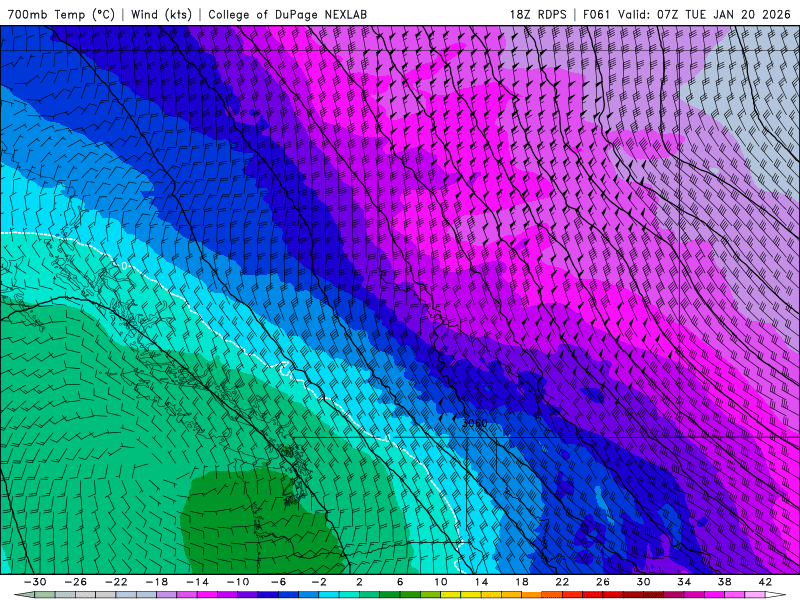800x600 pixels.
Task: Click the "26" colorbar value
Action: [x=603, y=582]
